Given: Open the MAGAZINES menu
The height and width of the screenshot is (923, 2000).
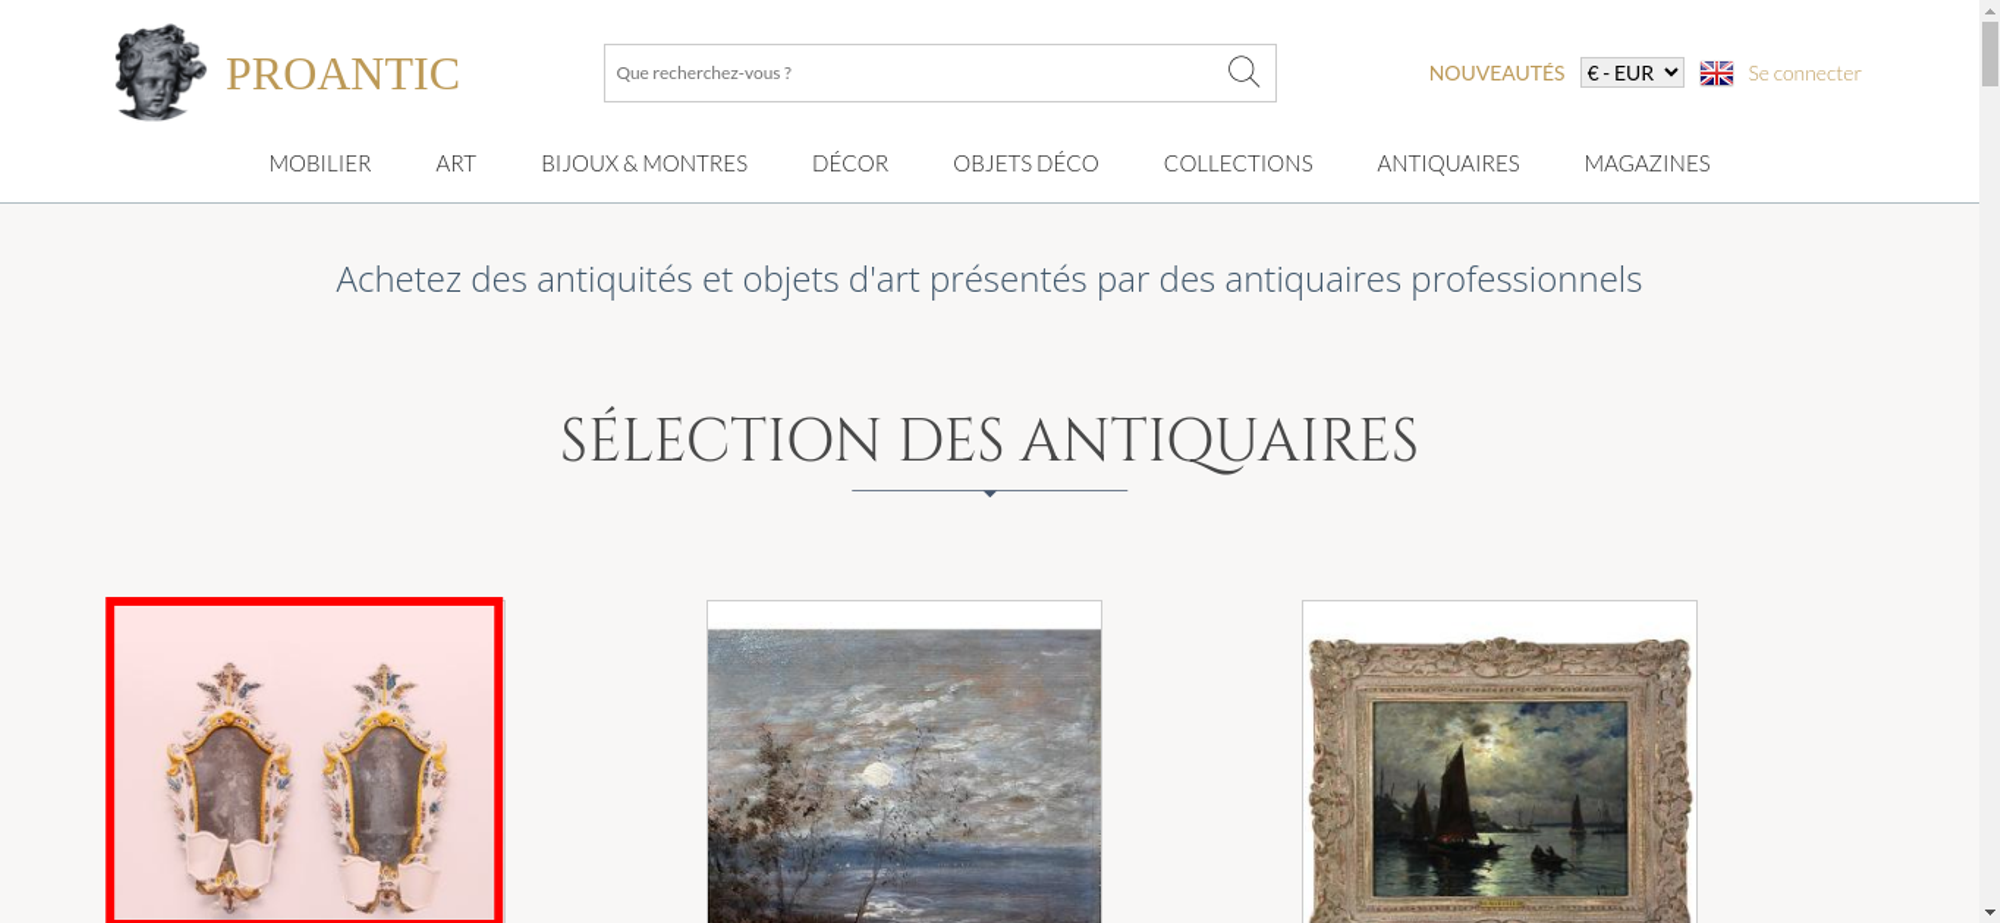Looking at the screenshot, I should pyautogui.click(x=1647, y=163).
